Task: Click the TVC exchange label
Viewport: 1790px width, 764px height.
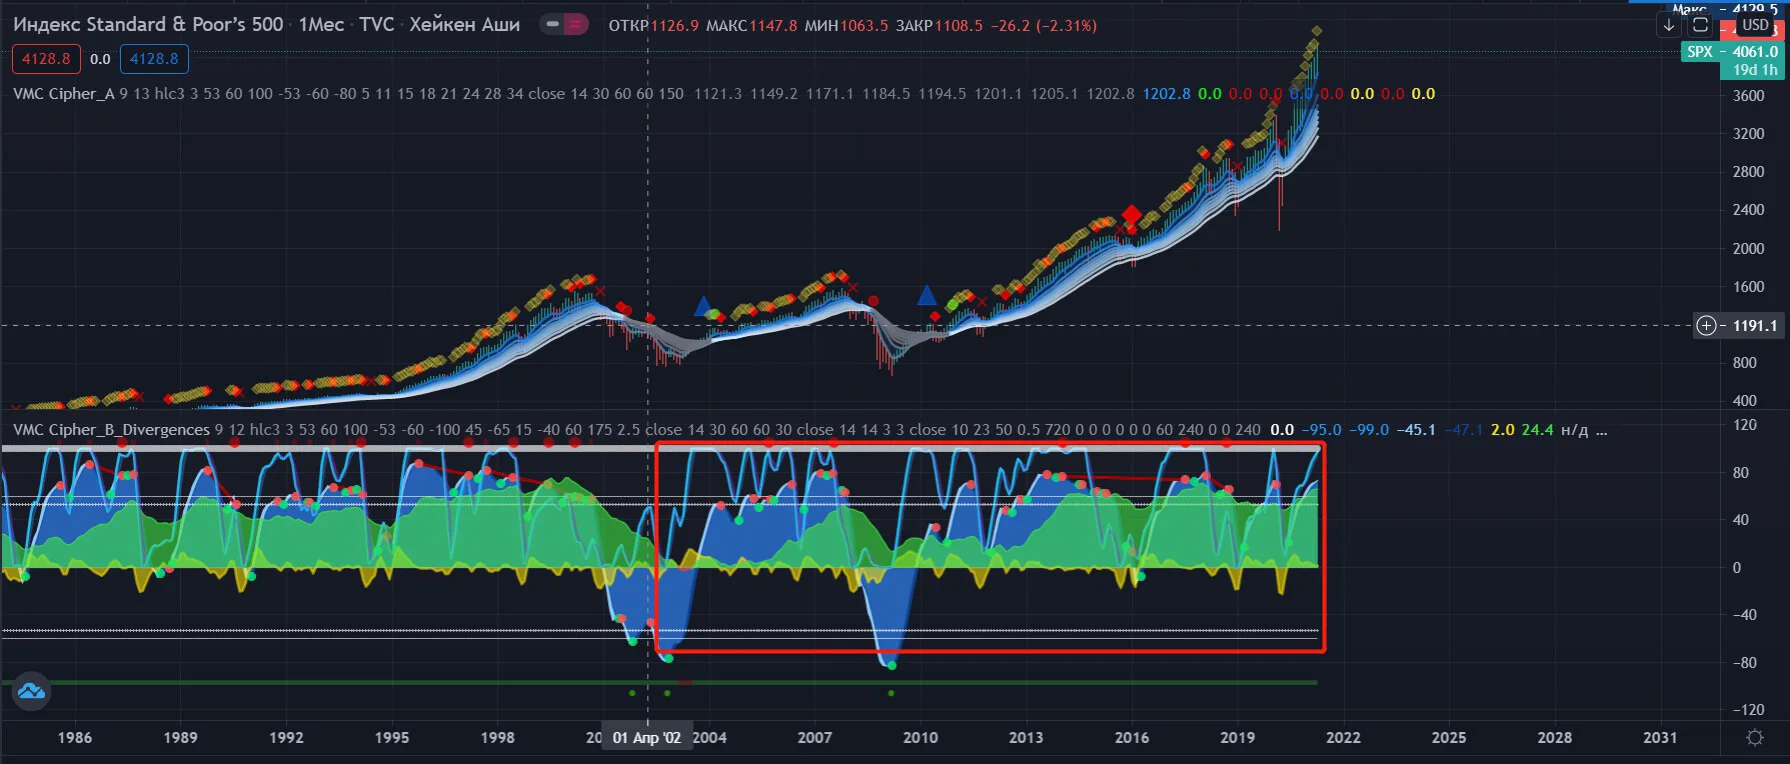Action: click(377, 24)
